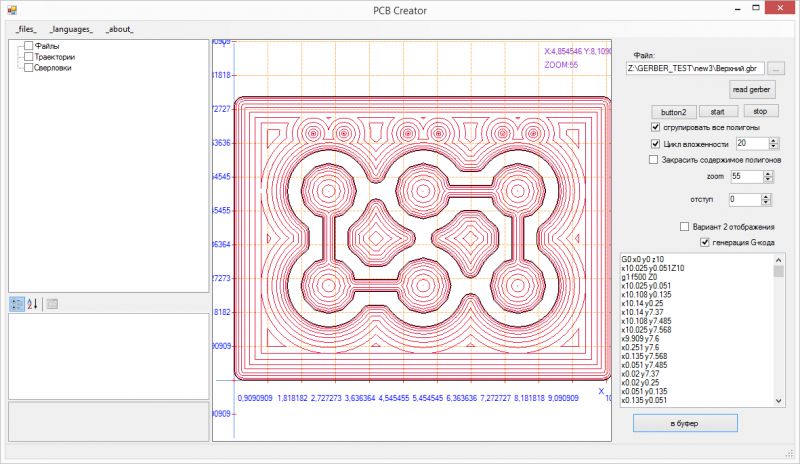Increase отступ value with up arrow
The height and width of the screenshot is (464, 800).
pos(766,197)
